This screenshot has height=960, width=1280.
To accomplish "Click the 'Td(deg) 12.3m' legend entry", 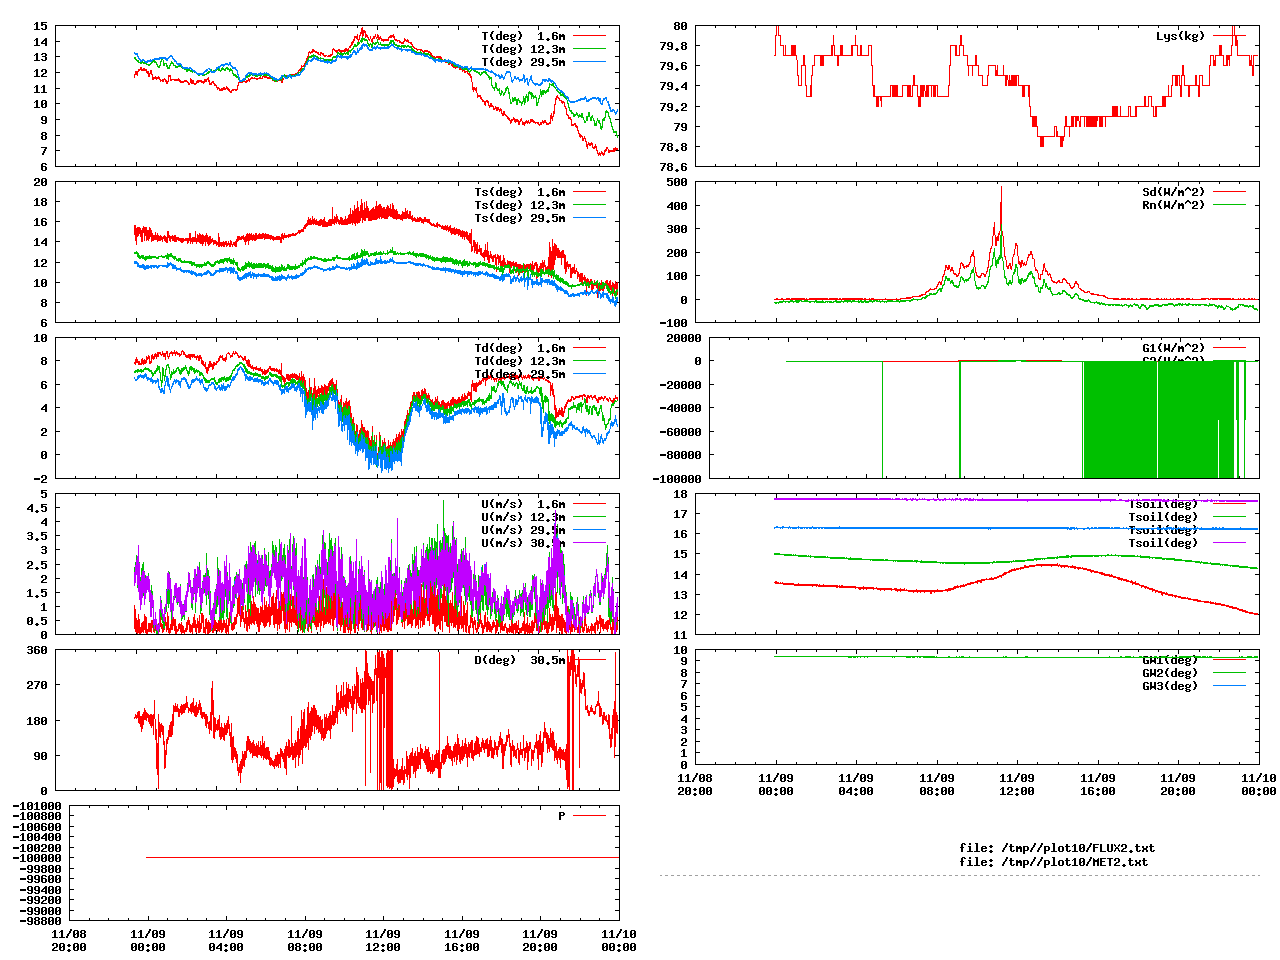I will (519, 361).
